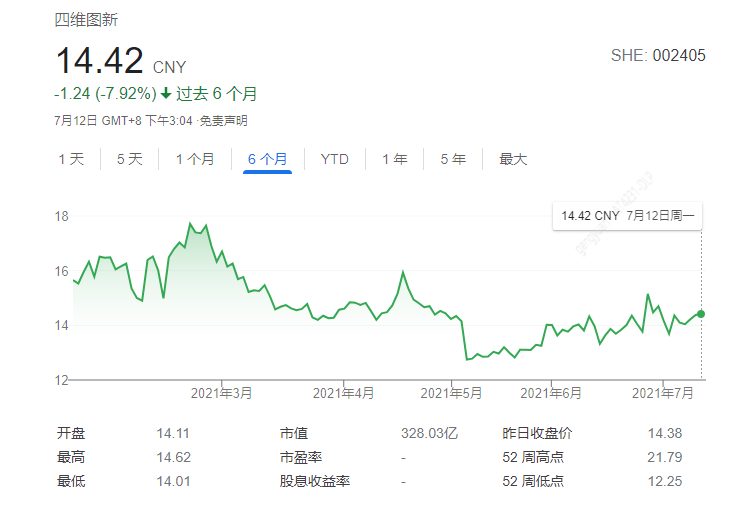Image resolution: width=744 pixels, height=508 pixels.
Task: Click the market cap 328.03亿
Action: 429,433
